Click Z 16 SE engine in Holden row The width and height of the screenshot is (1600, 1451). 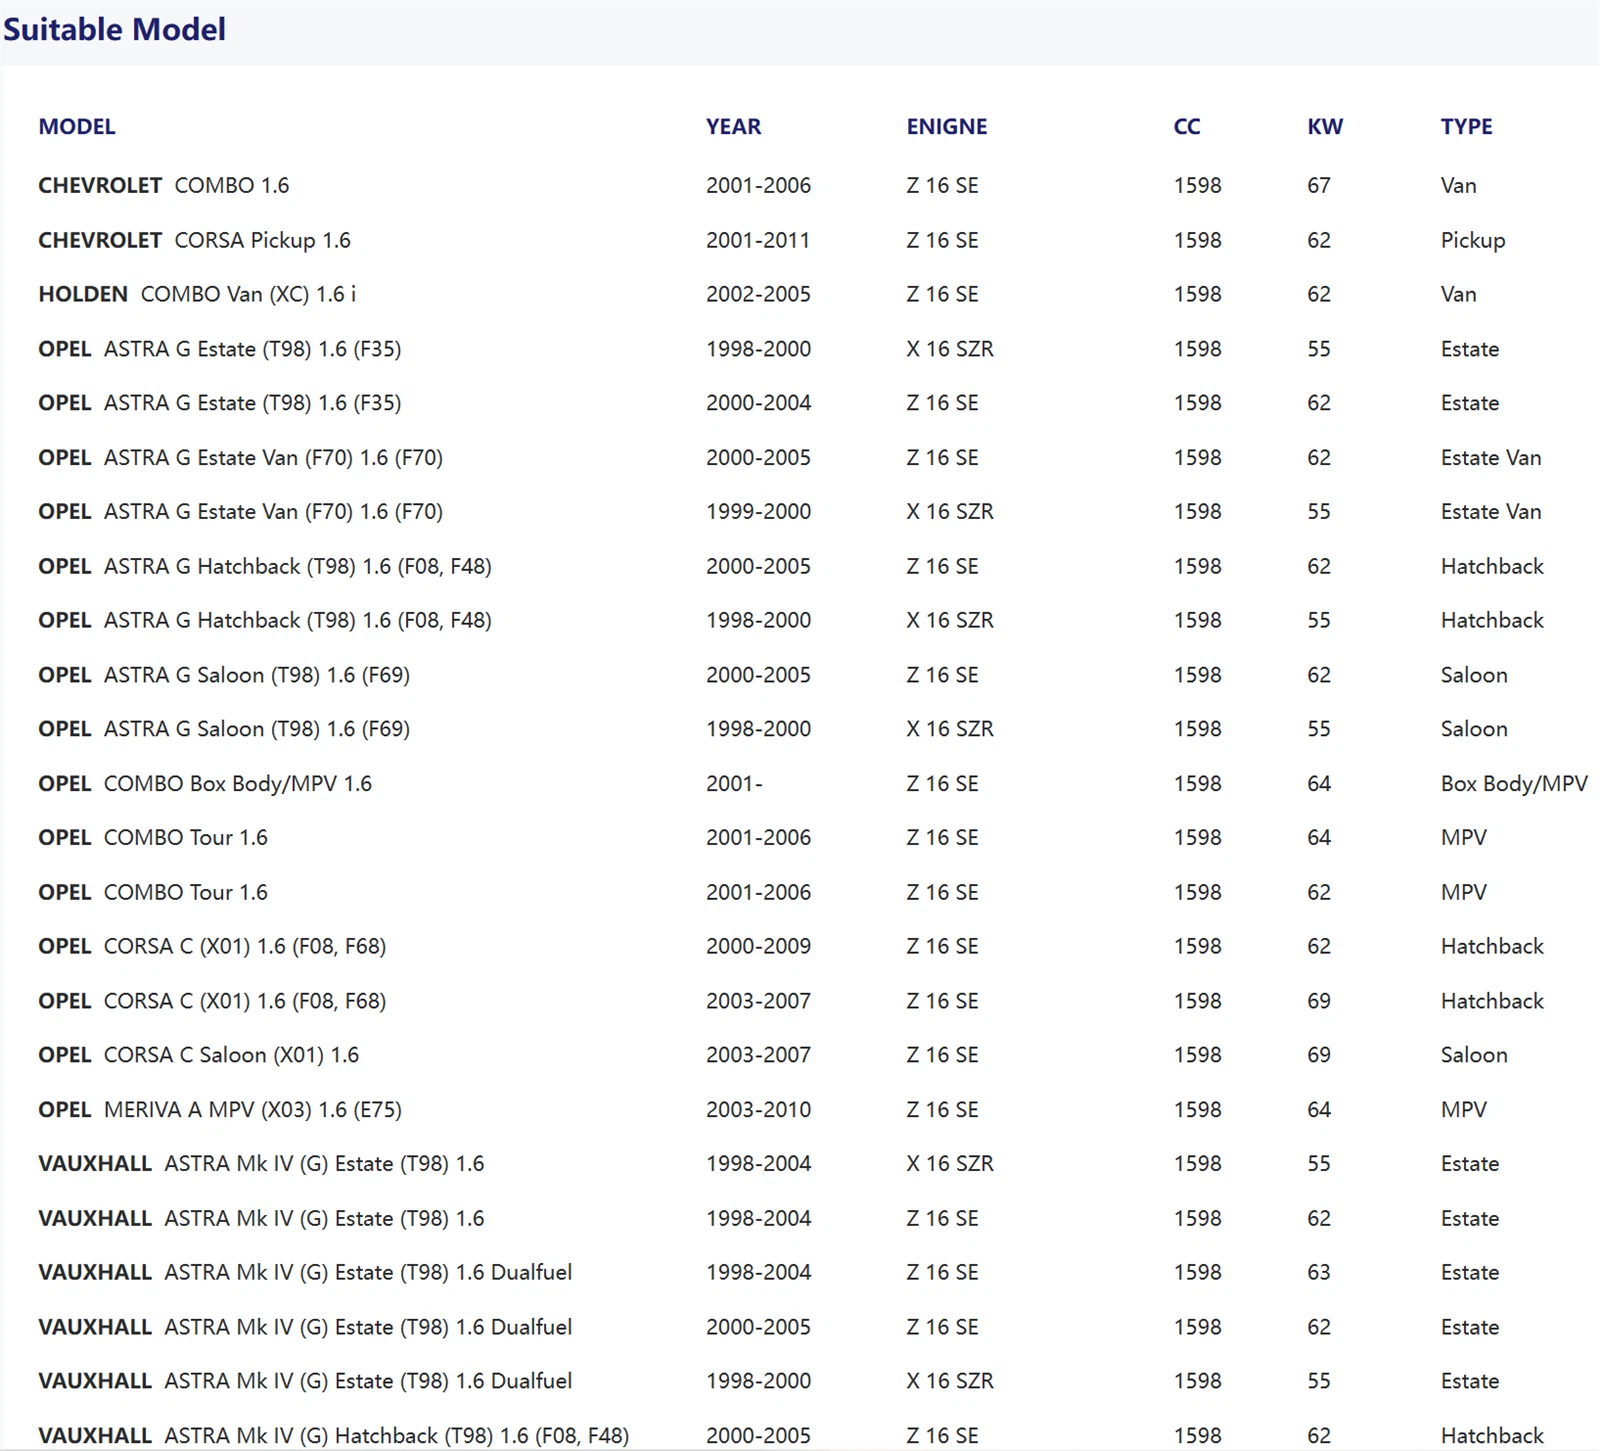(x=942, y=295)
